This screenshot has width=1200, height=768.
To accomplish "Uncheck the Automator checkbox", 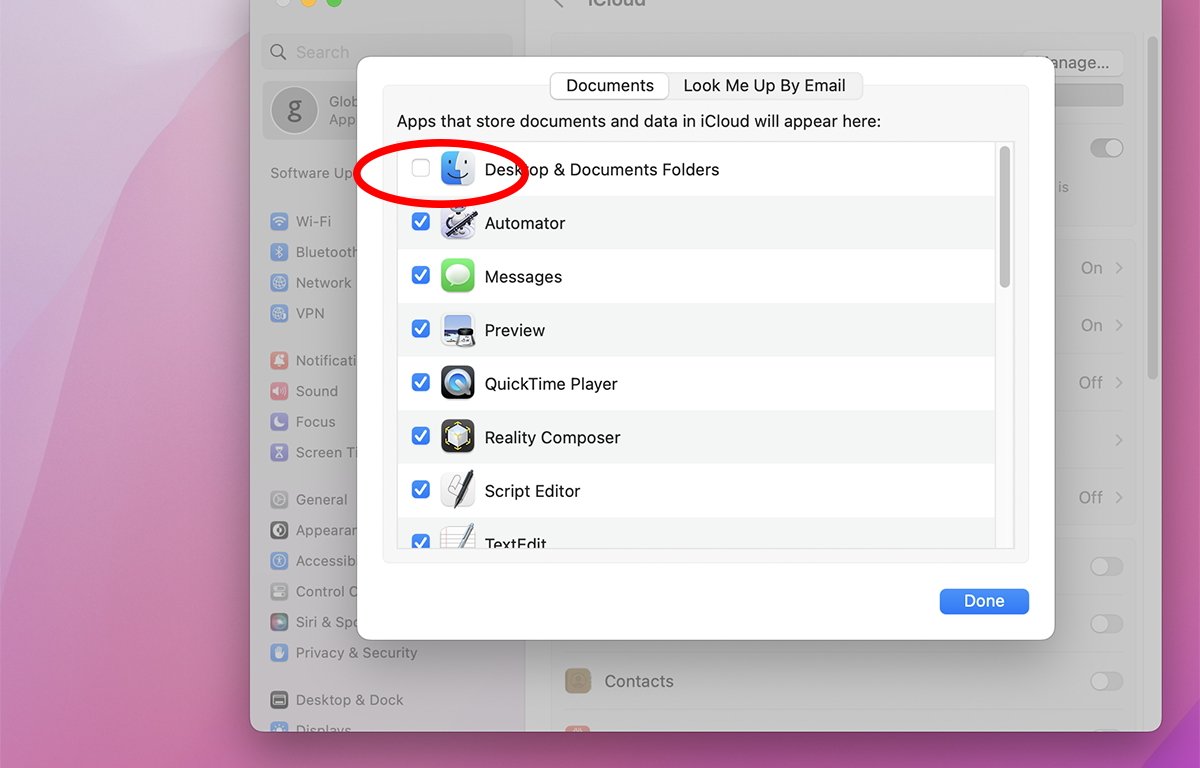I will point(421,222).
